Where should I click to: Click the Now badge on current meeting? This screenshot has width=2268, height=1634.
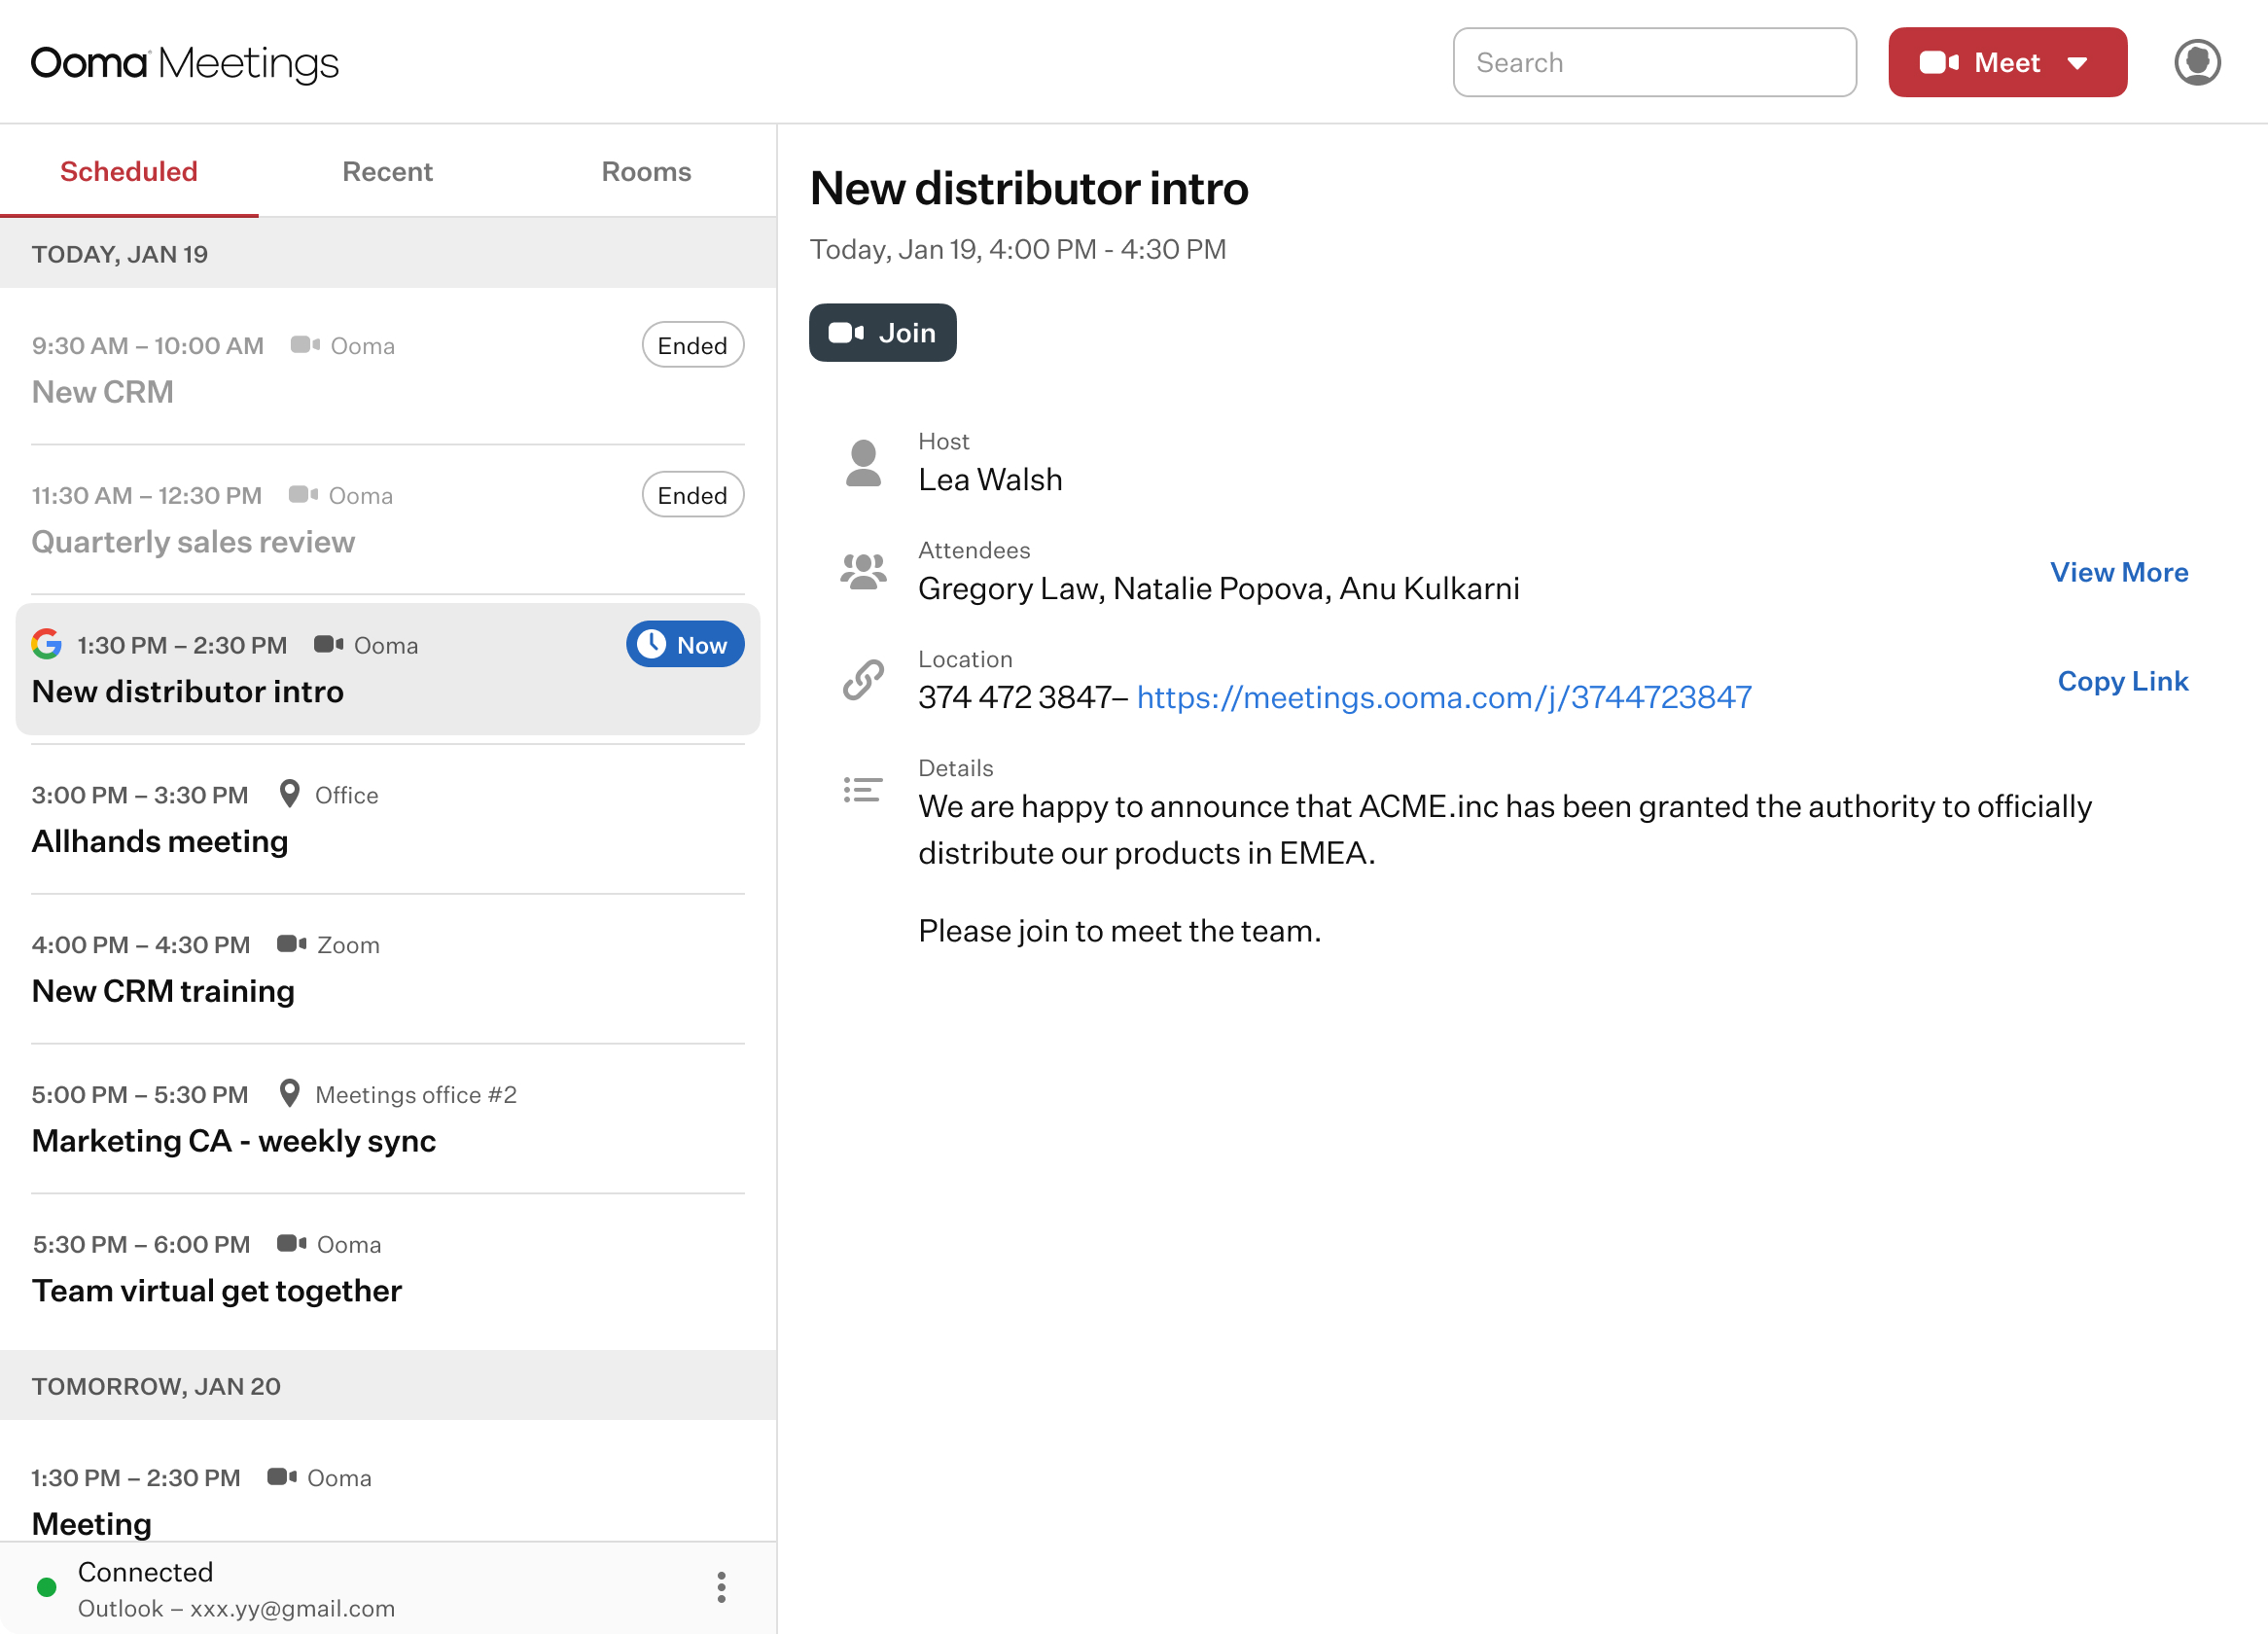pyautogui.click(x=685, y=644)
